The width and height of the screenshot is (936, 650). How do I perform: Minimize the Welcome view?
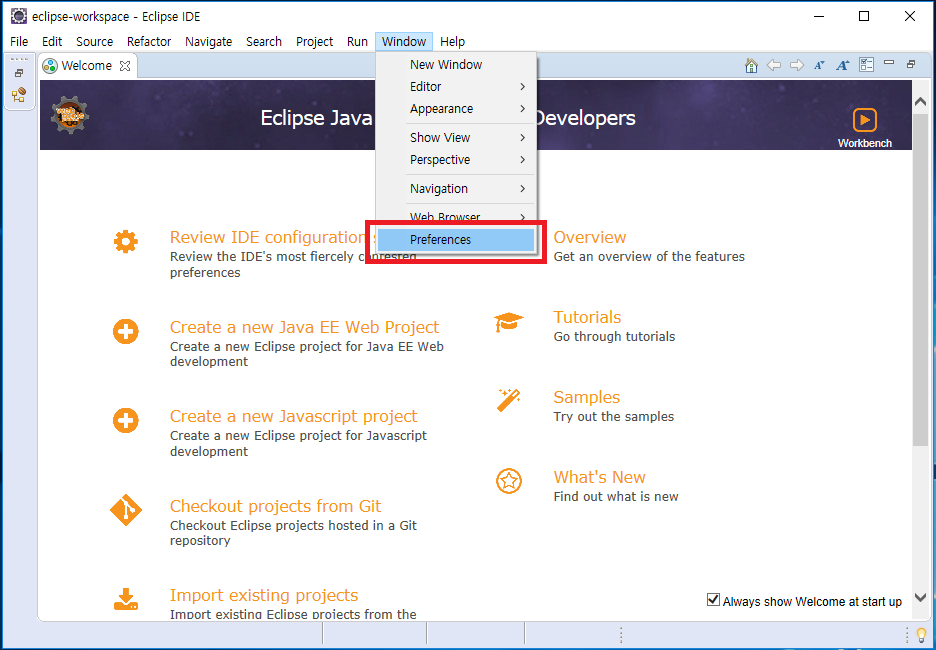pyautogui.click(x=889, y=63)
